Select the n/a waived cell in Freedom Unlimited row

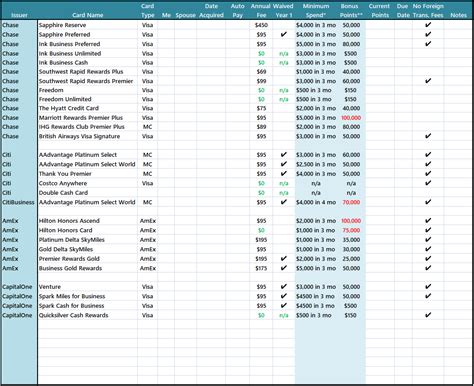pos(284,99)
